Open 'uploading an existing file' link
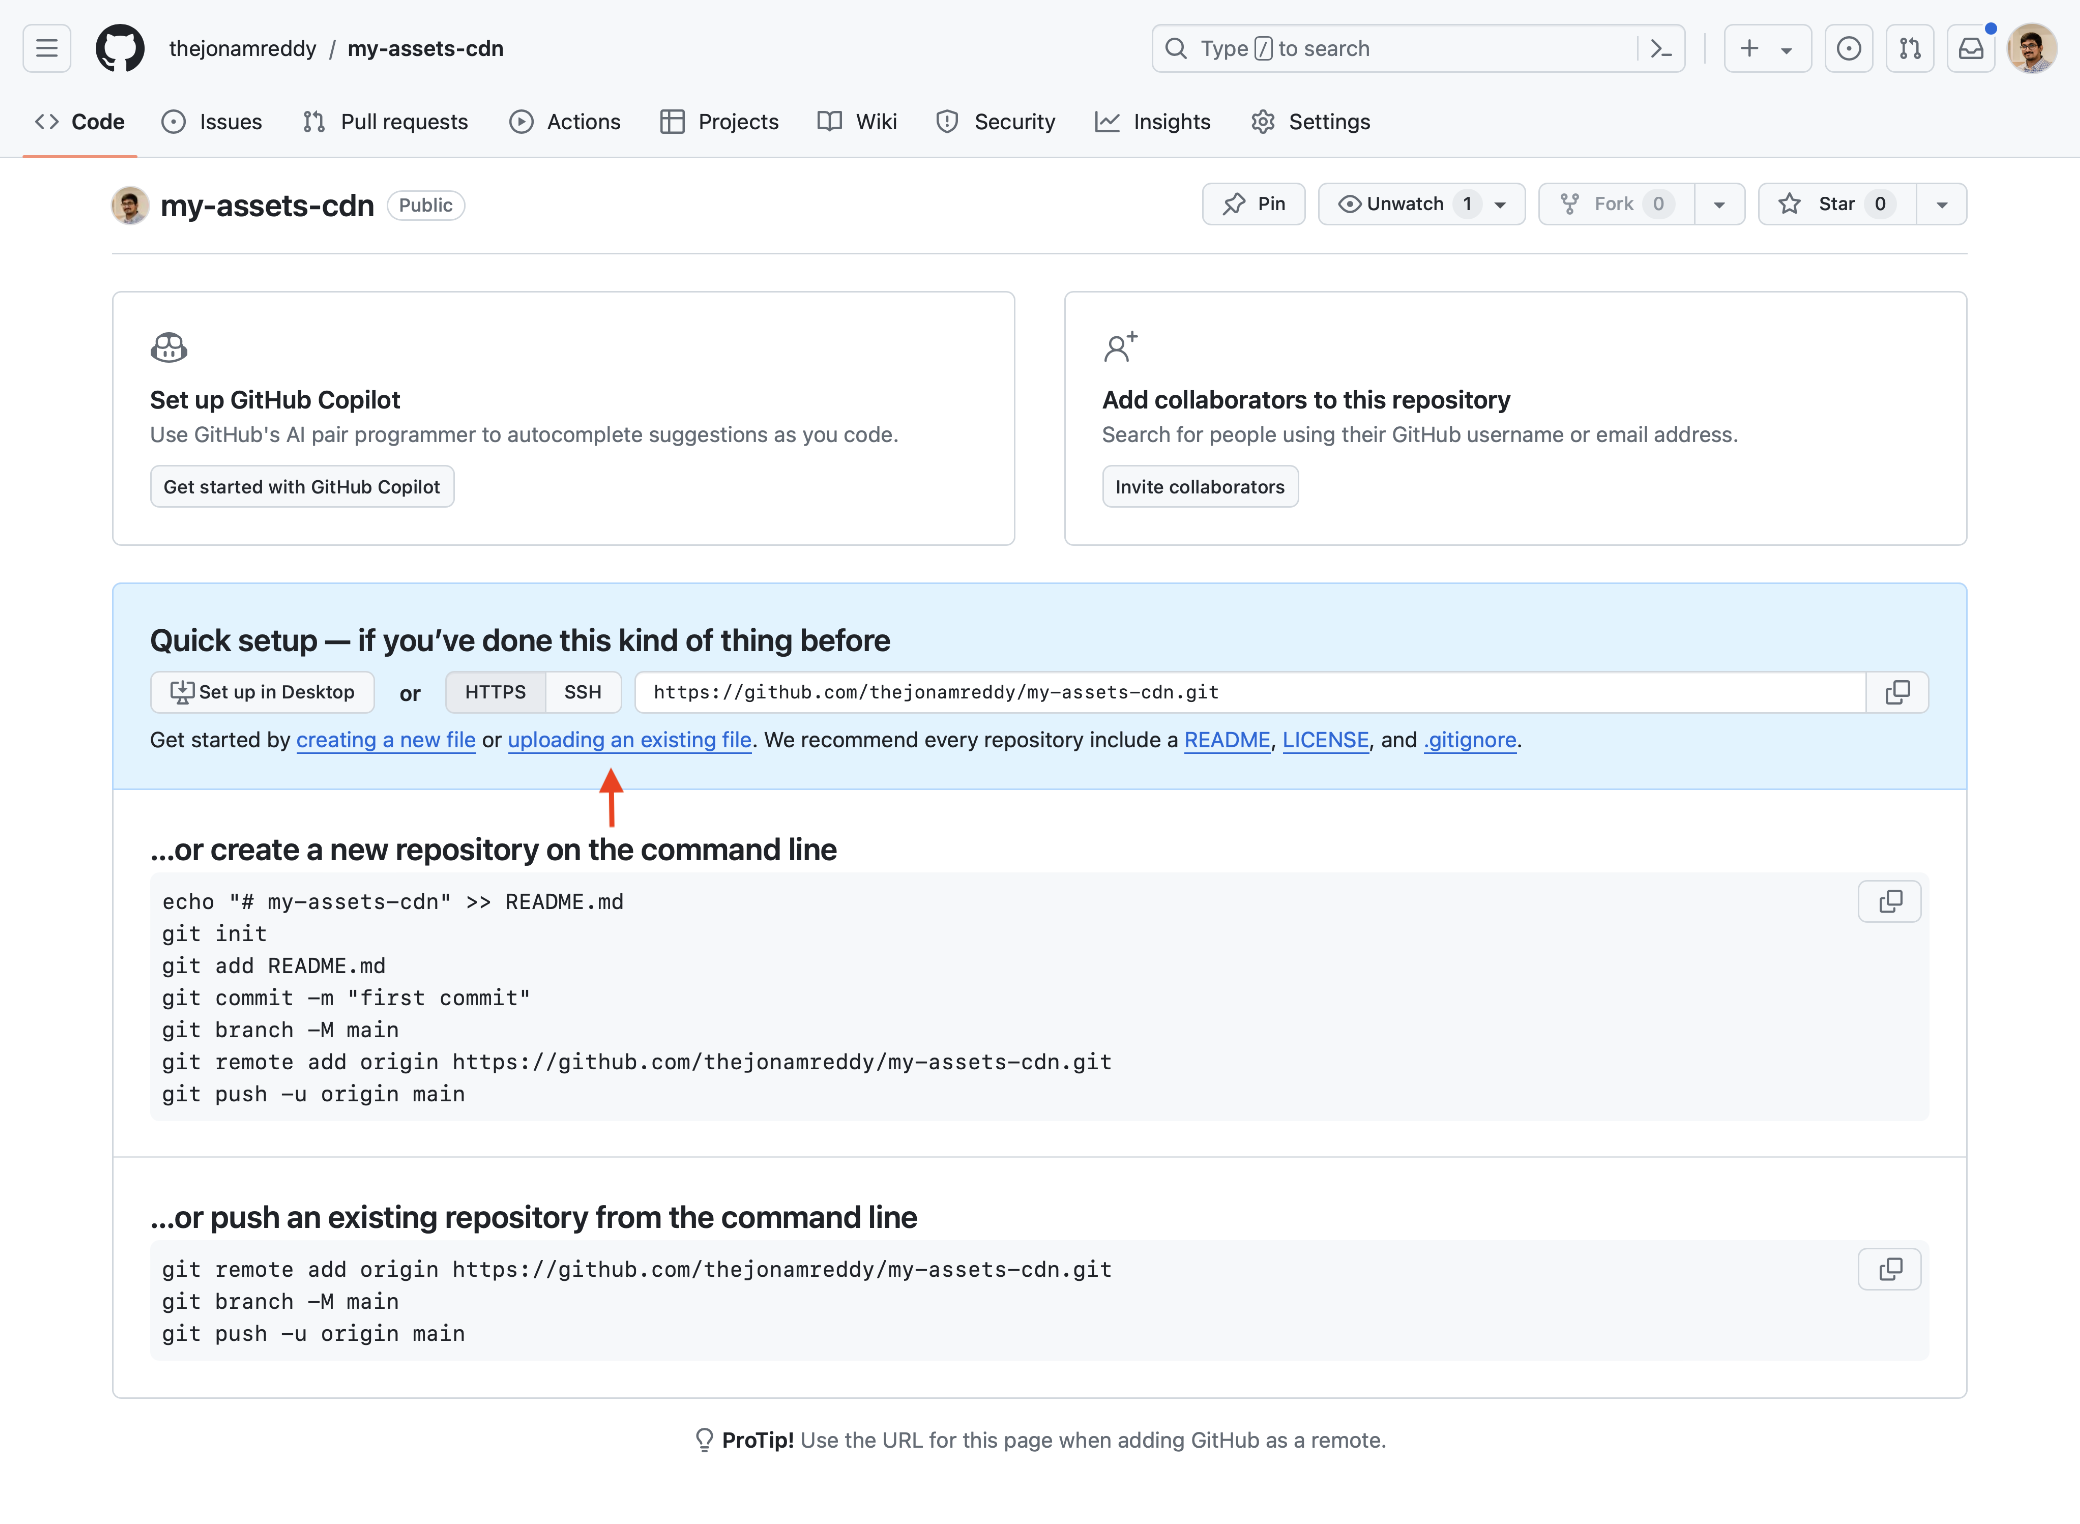Screen dimensions: 2080x1524 (630, 740)
